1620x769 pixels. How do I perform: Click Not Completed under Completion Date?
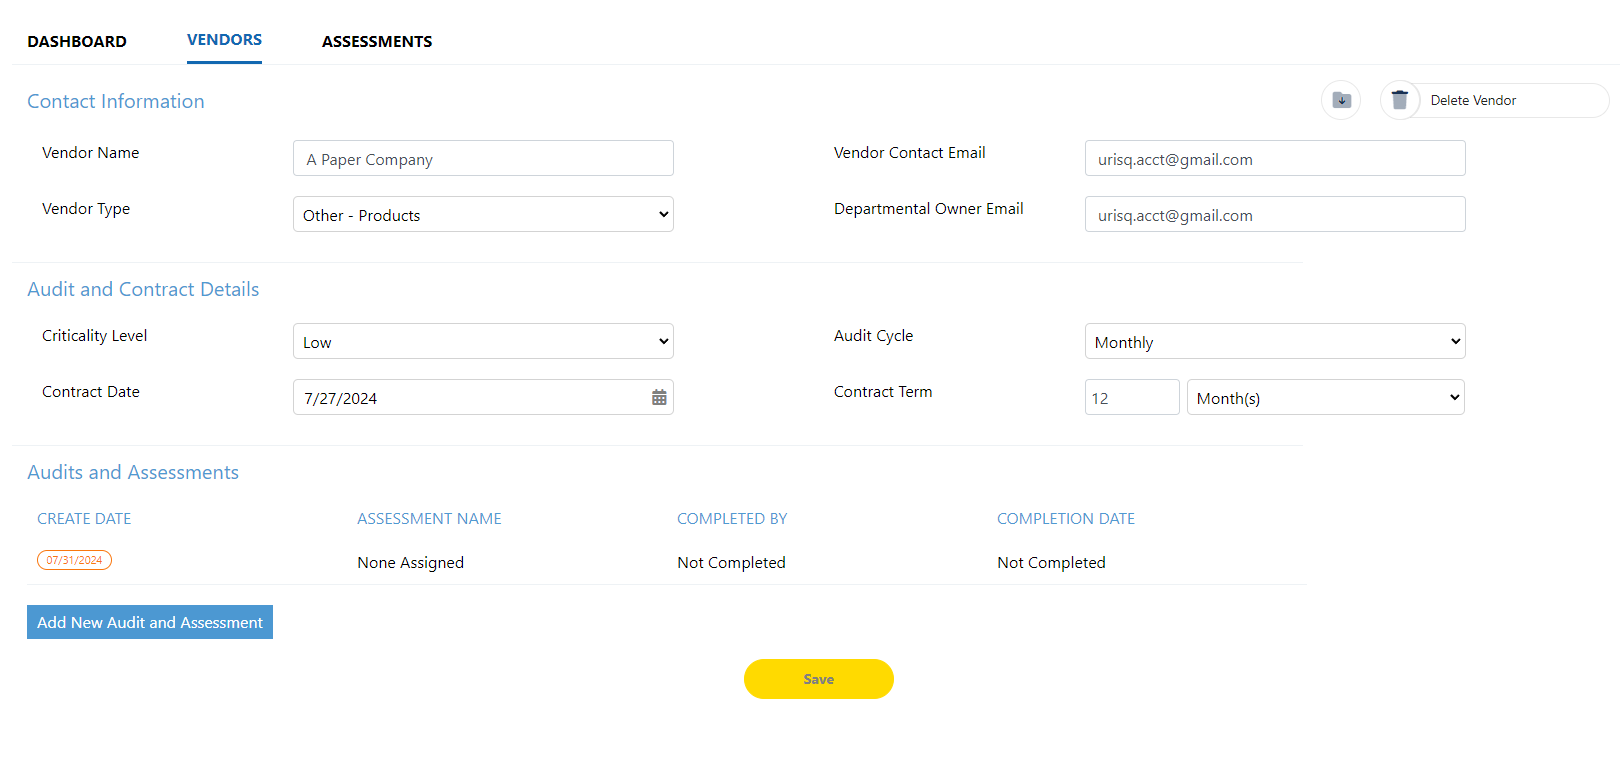pyautogui.click(x=1051, y=563)
